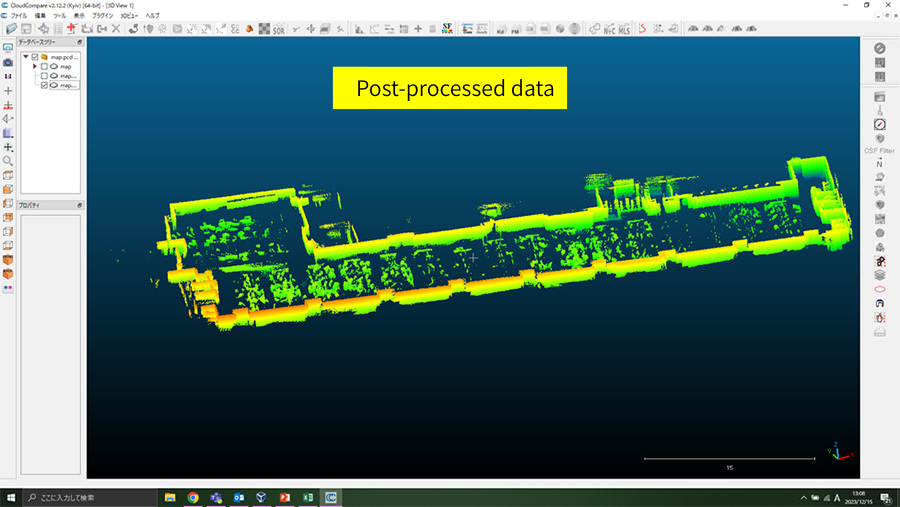Click the merge entities icon
The width and height of the screenshot is (900, 507).
pos(102,29)
